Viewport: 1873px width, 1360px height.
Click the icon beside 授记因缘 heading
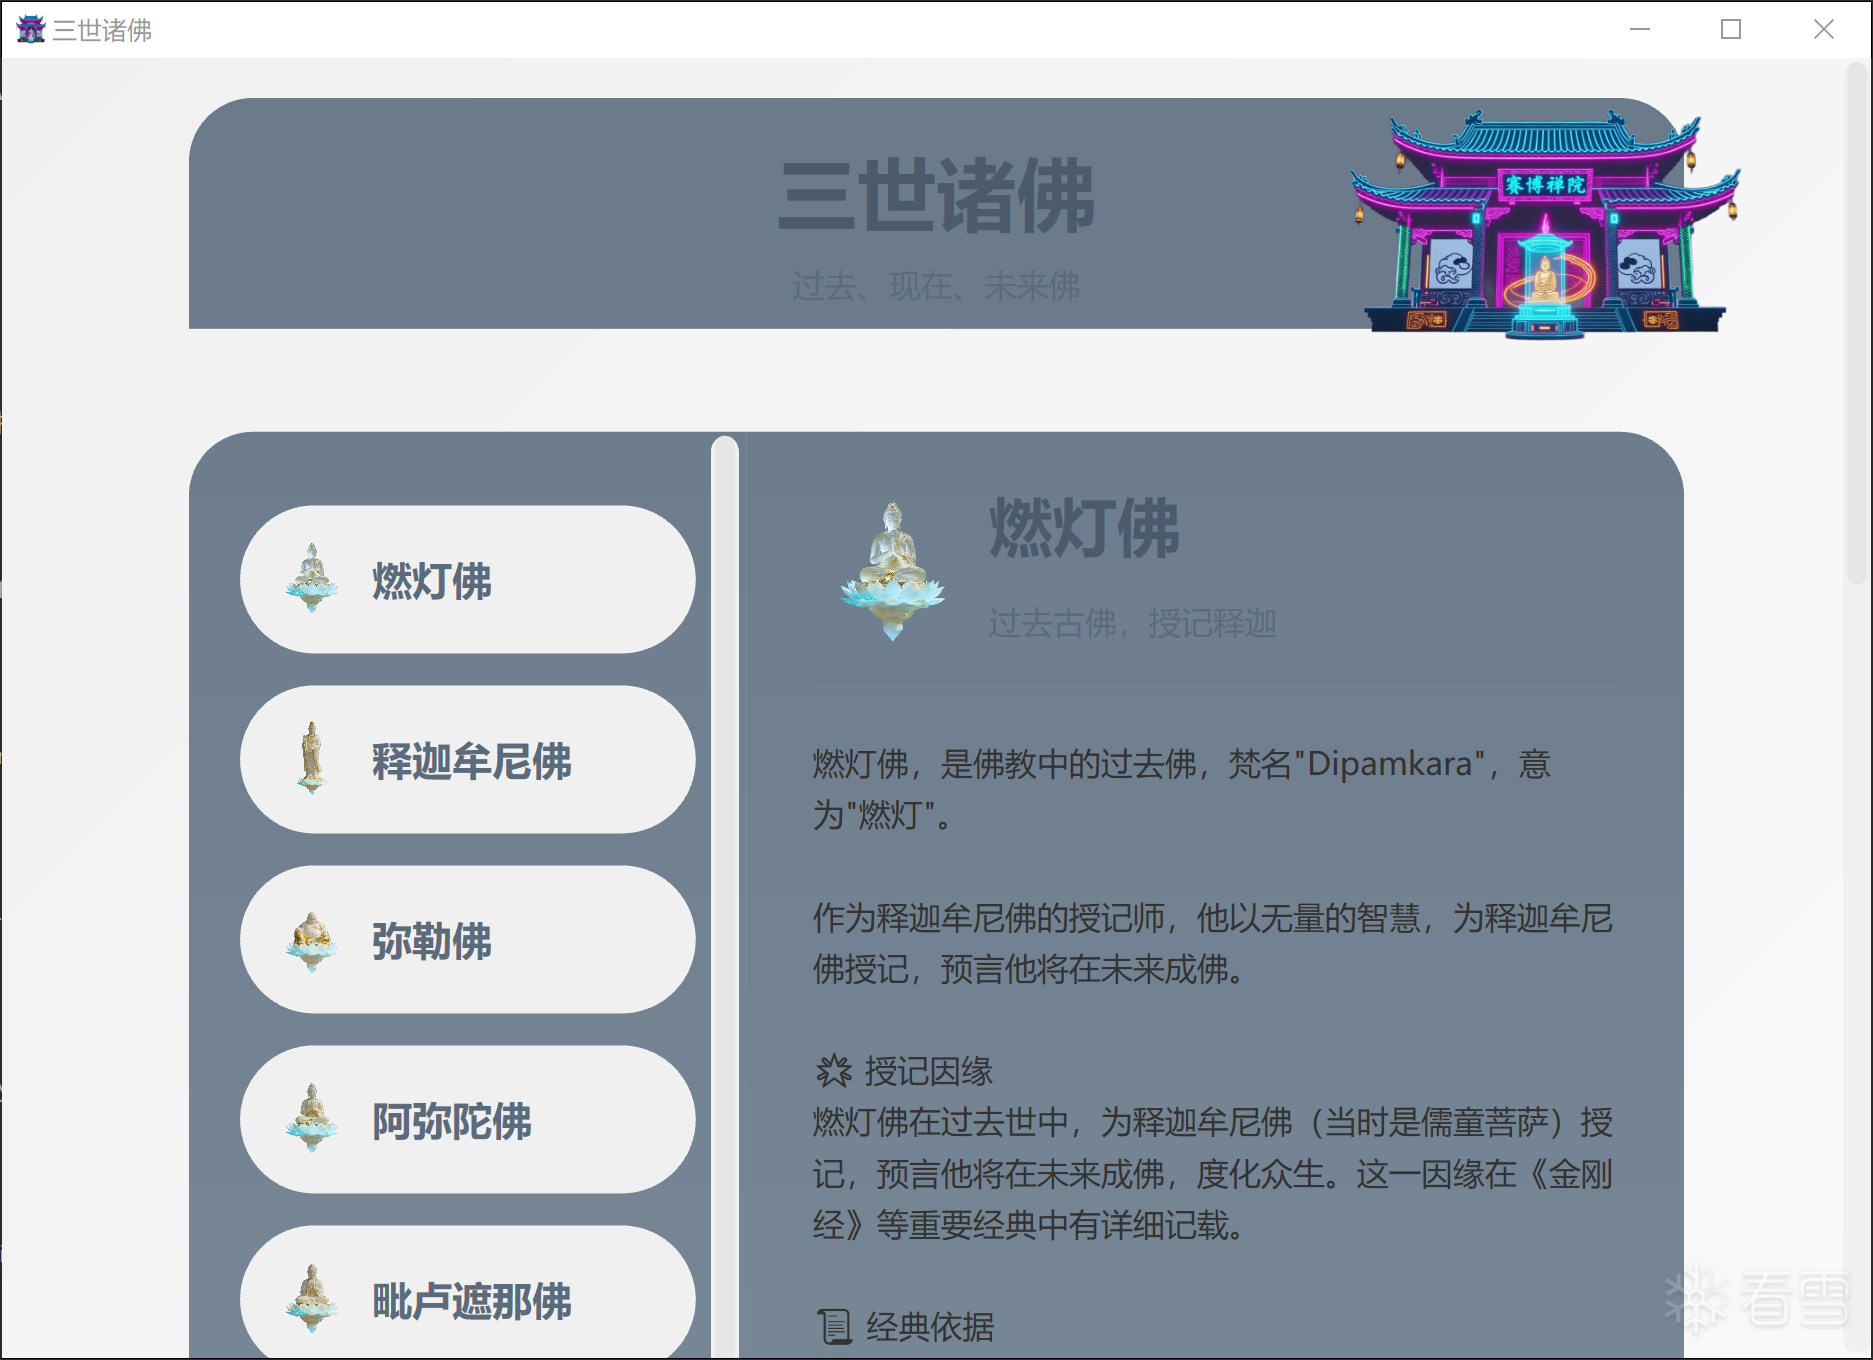click(x=833, y=1071)
